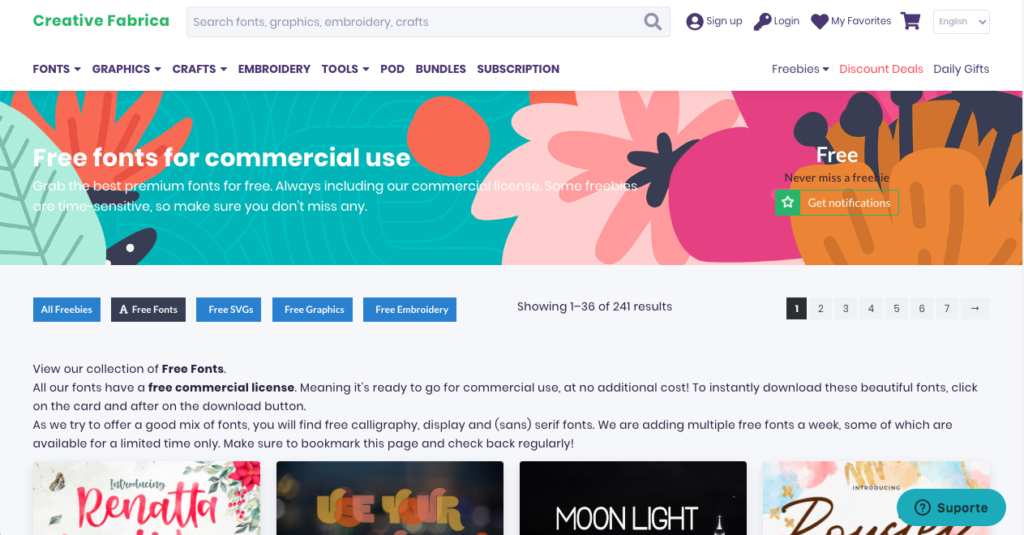Screen dimensions: 1024x535
Task: Click Get notifications button
Action: coord(837,203)
